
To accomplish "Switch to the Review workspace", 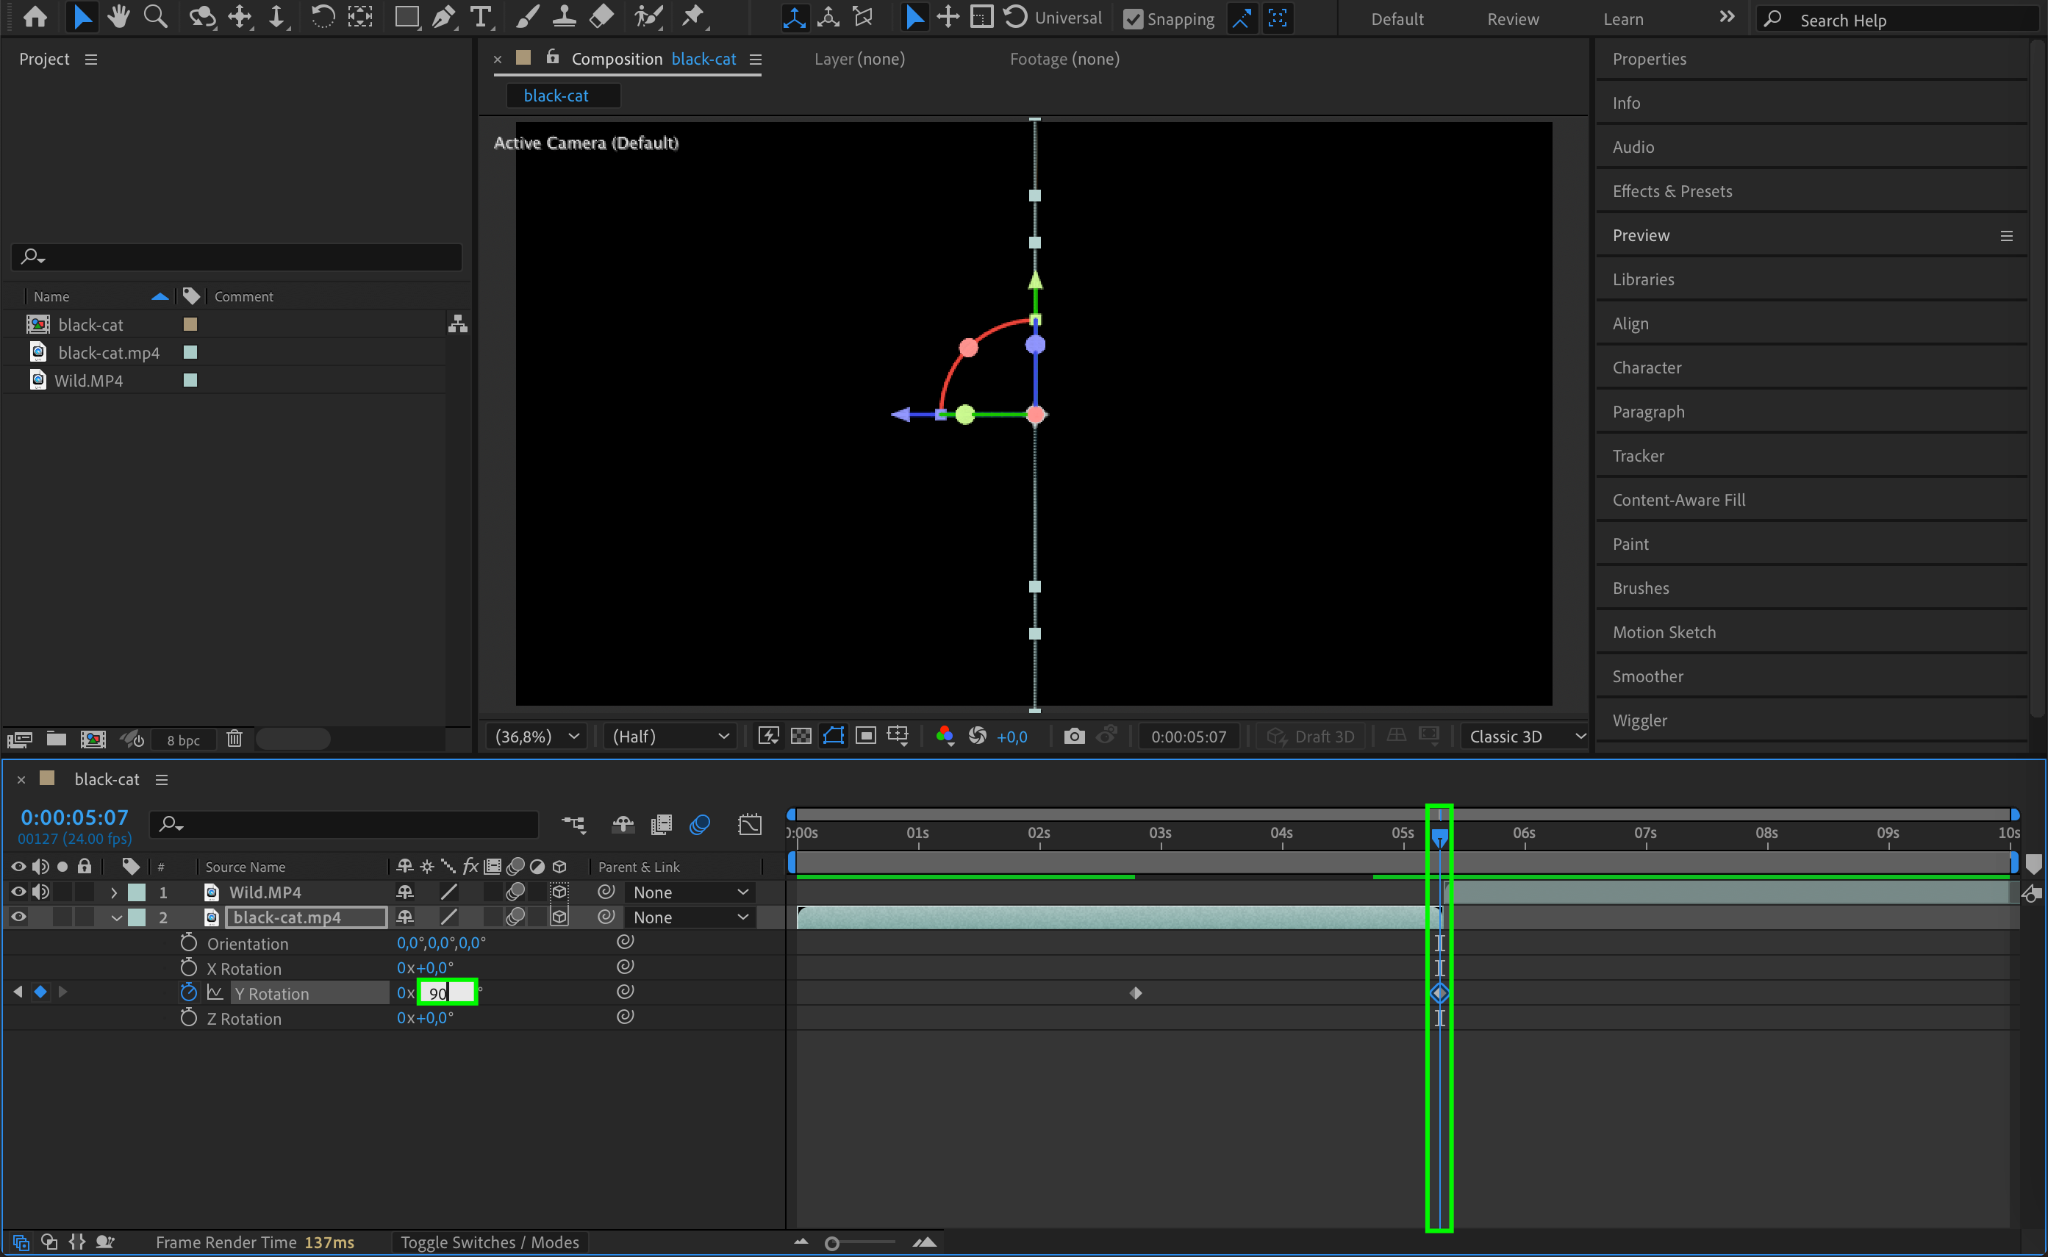I will tap(1512, 19).
